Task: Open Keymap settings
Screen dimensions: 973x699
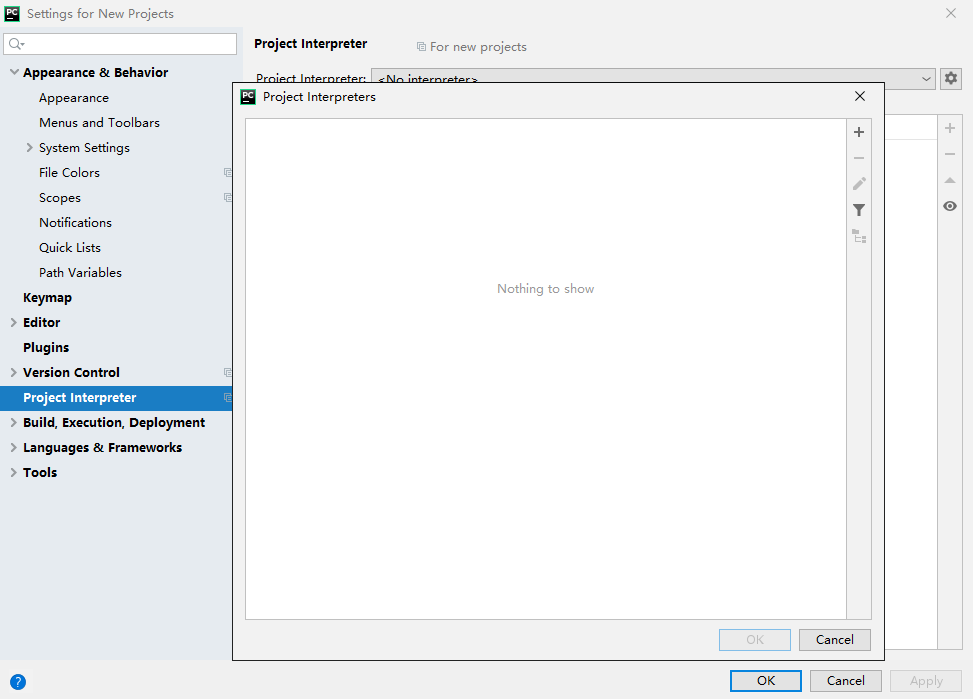Action: point(47,298)
